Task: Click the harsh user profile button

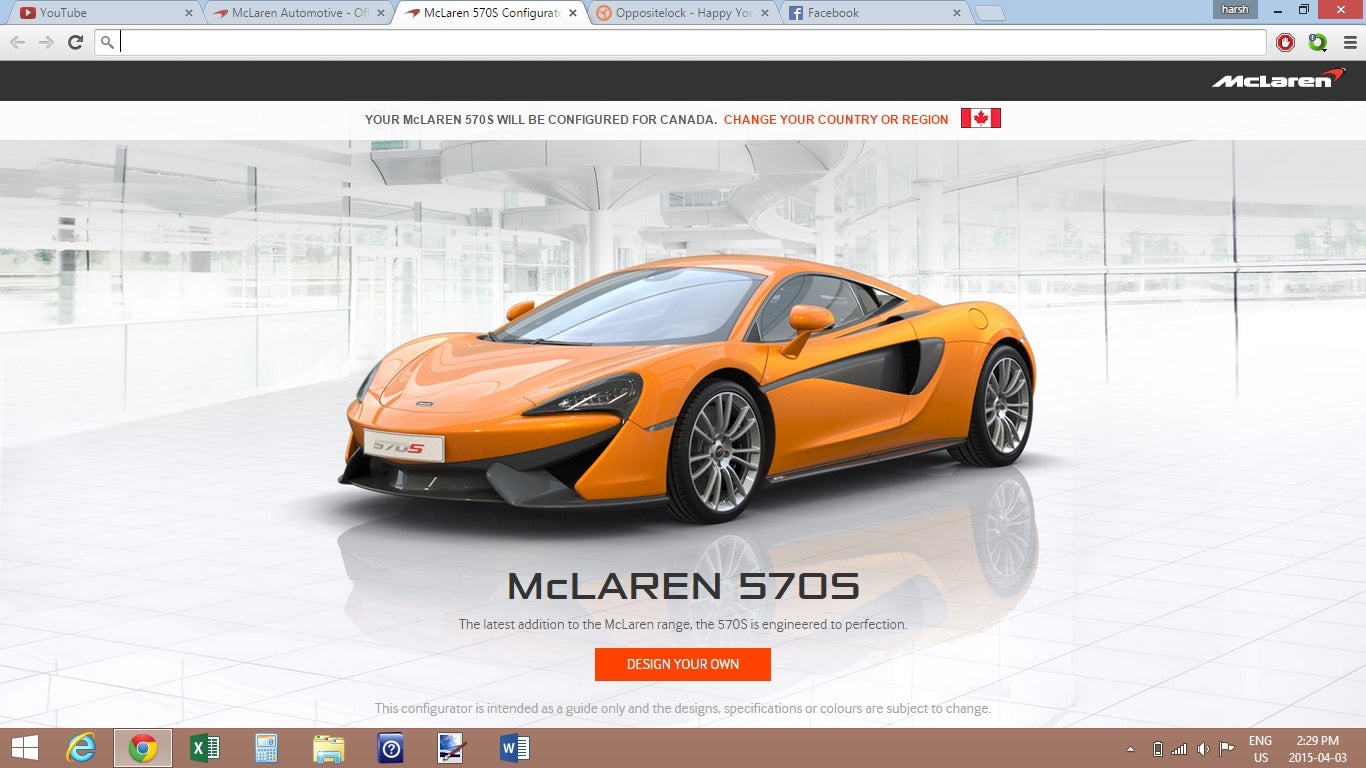Action: [1234, 9]
